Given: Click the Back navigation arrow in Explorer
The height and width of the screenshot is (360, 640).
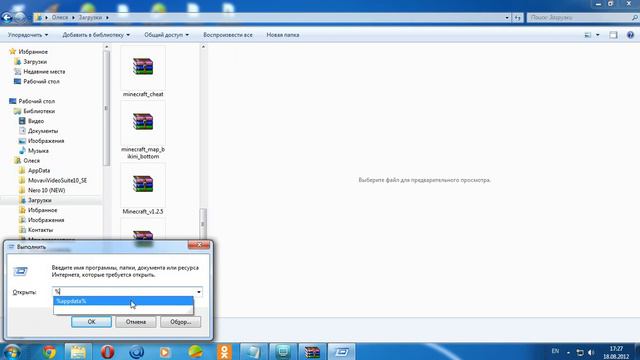Looking at the screenshot, I should (x=7, y=18).
